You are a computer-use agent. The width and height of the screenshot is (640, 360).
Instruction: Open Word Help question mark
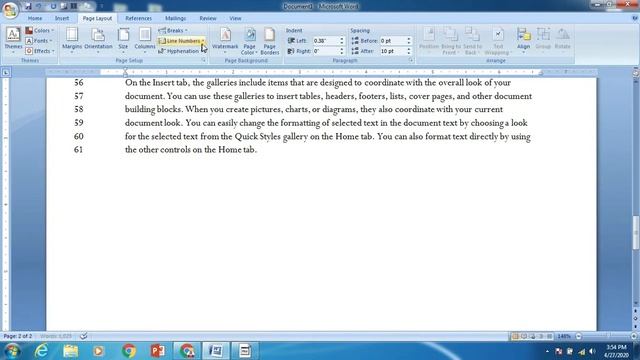(x=635, y=18)
